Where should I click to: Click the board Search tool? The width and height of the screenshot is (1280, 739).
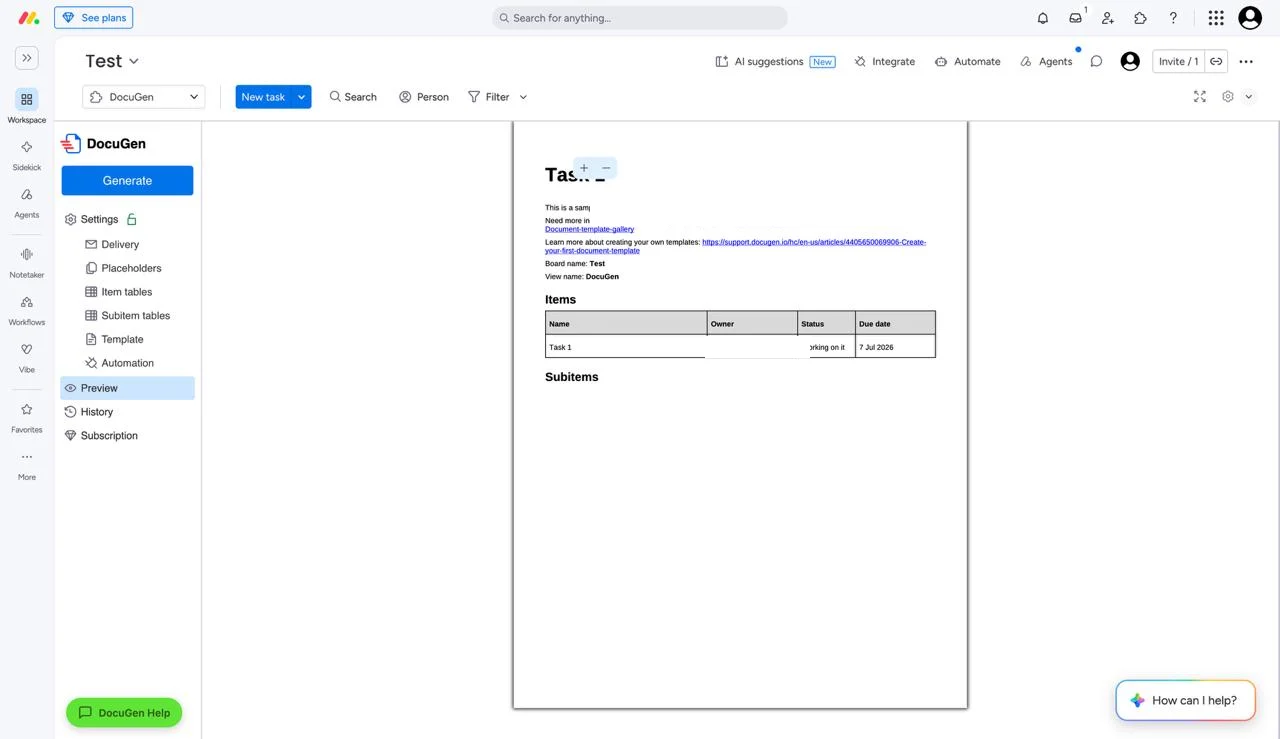click(353, 97)
